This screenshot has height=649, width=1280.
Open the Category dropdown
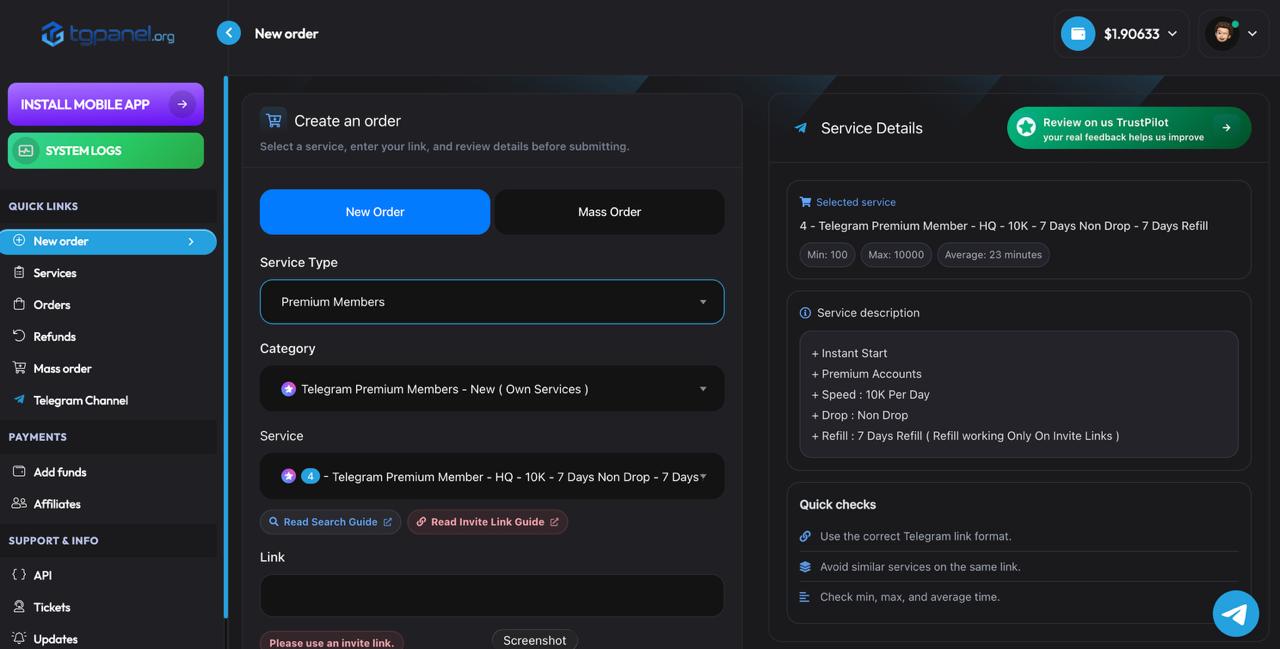coord(492,389)
